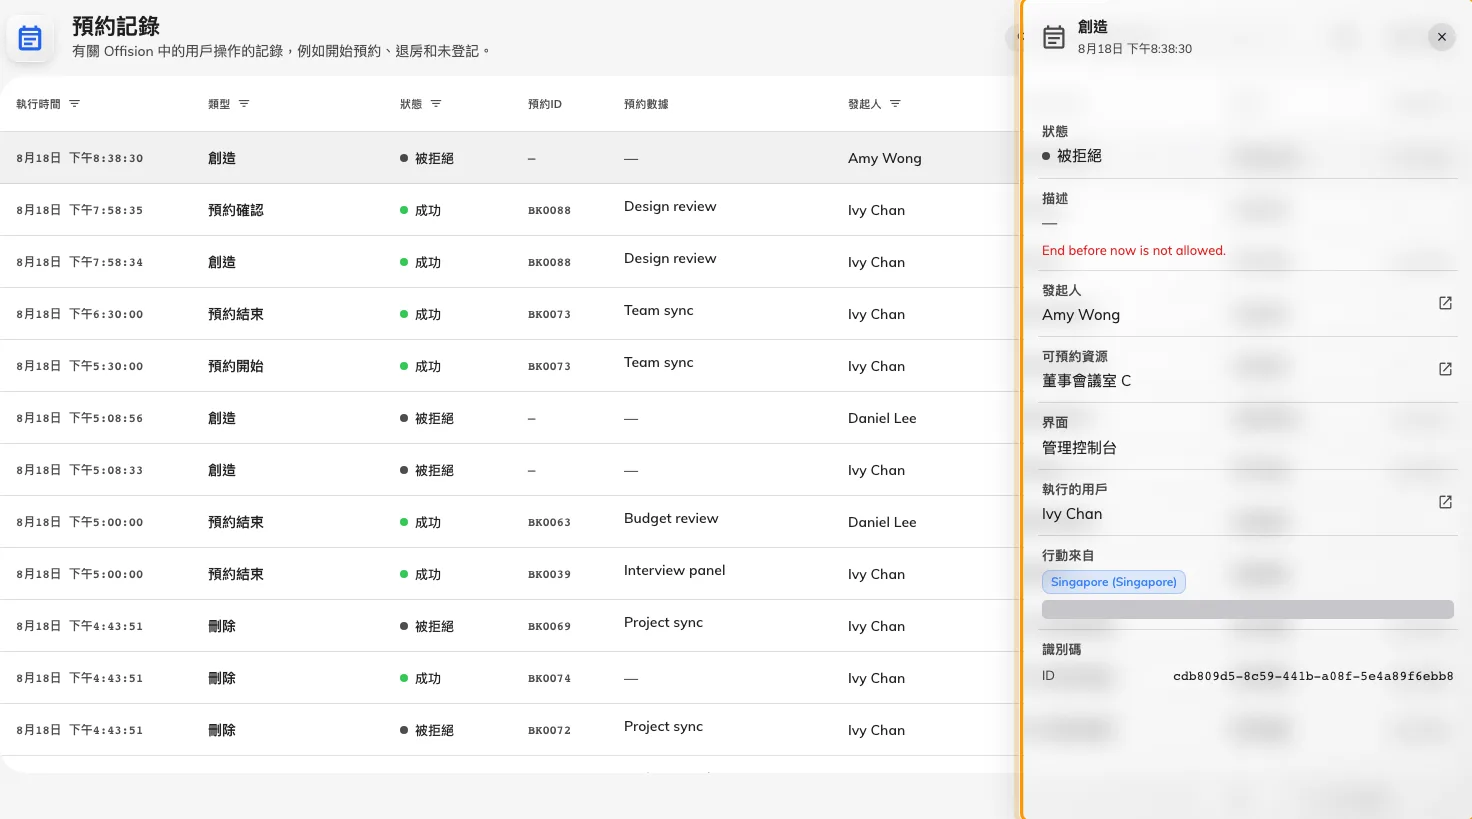Click booking ID BK0074
The height and width of the screenshot is (819, 1472).
click(x=549, y=679)
